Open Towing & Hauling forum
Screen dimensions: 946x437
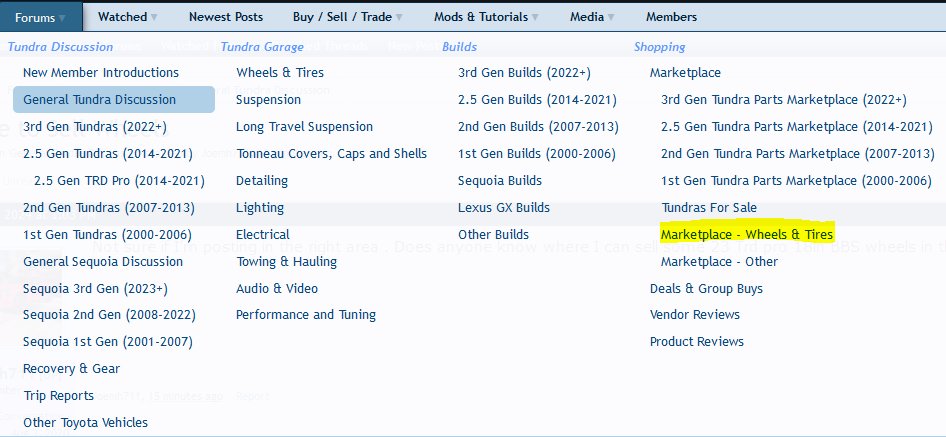tap(287, 261)
